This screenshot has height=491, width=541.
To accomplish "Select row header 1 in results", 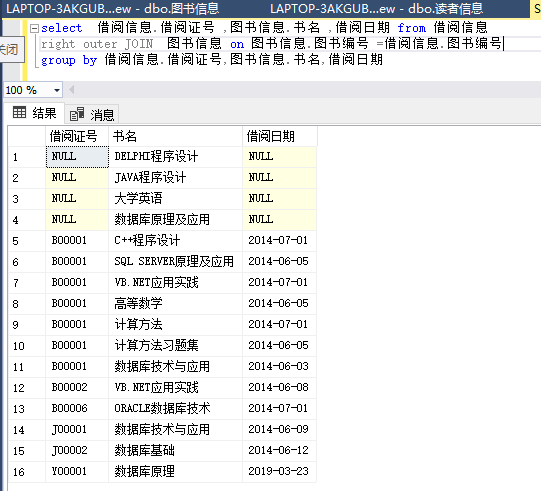I will coord(27,157).
